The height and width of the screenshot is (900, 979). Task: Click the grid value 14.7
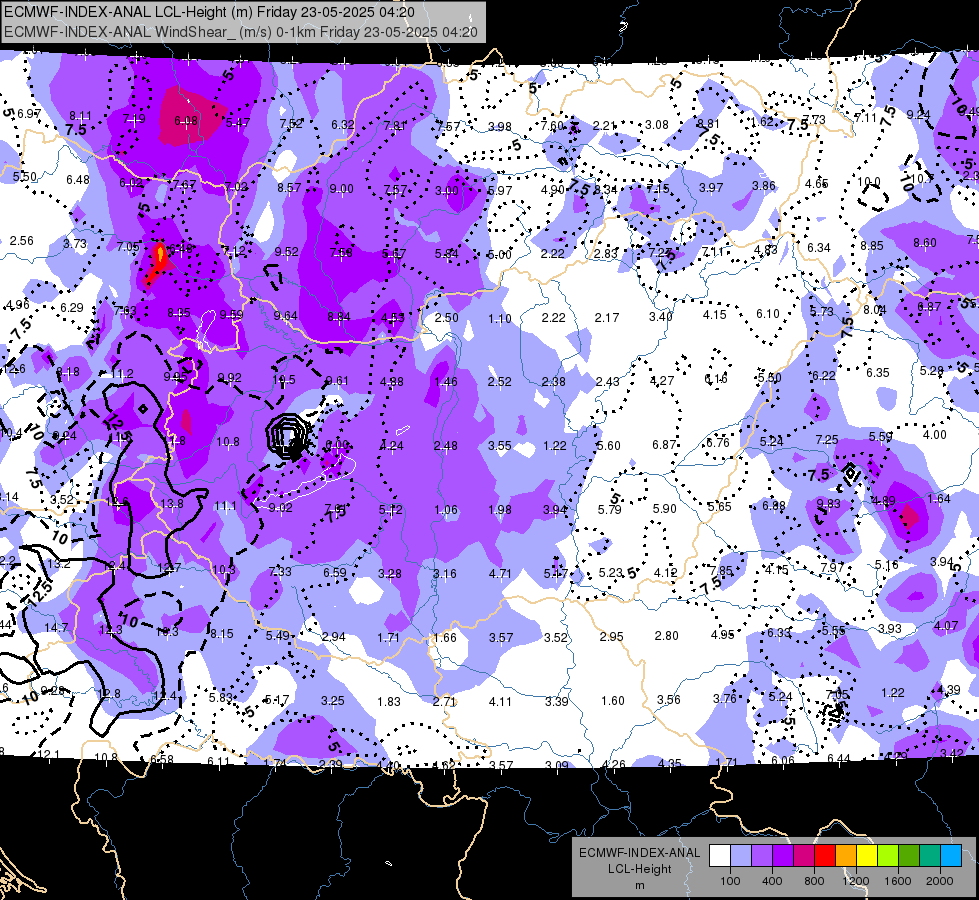pos(56,627)
